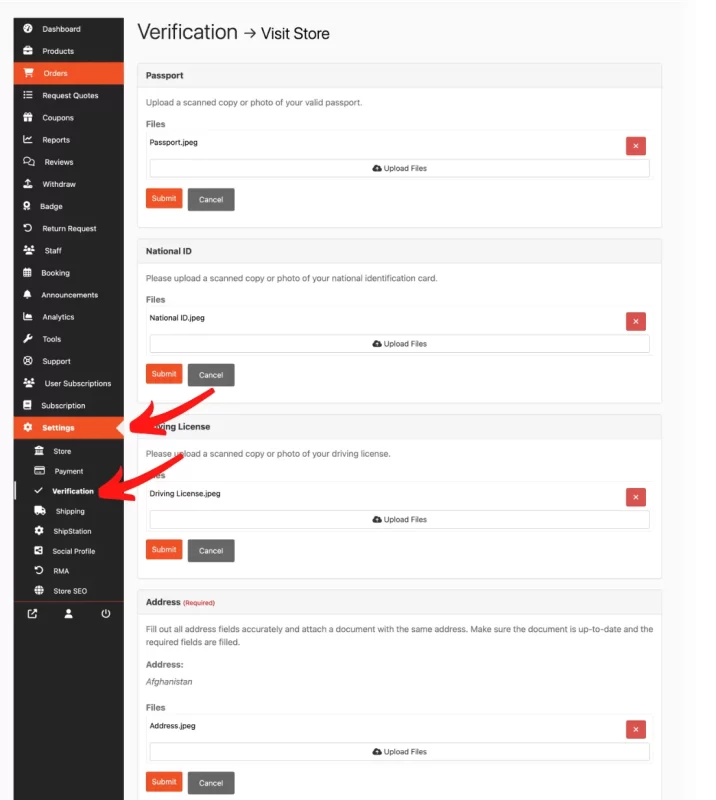Image resolution: width=716 pixels, height=800 pixels.
Task: Cancel the Driving License upload
Action: click(x=211, y=550)
